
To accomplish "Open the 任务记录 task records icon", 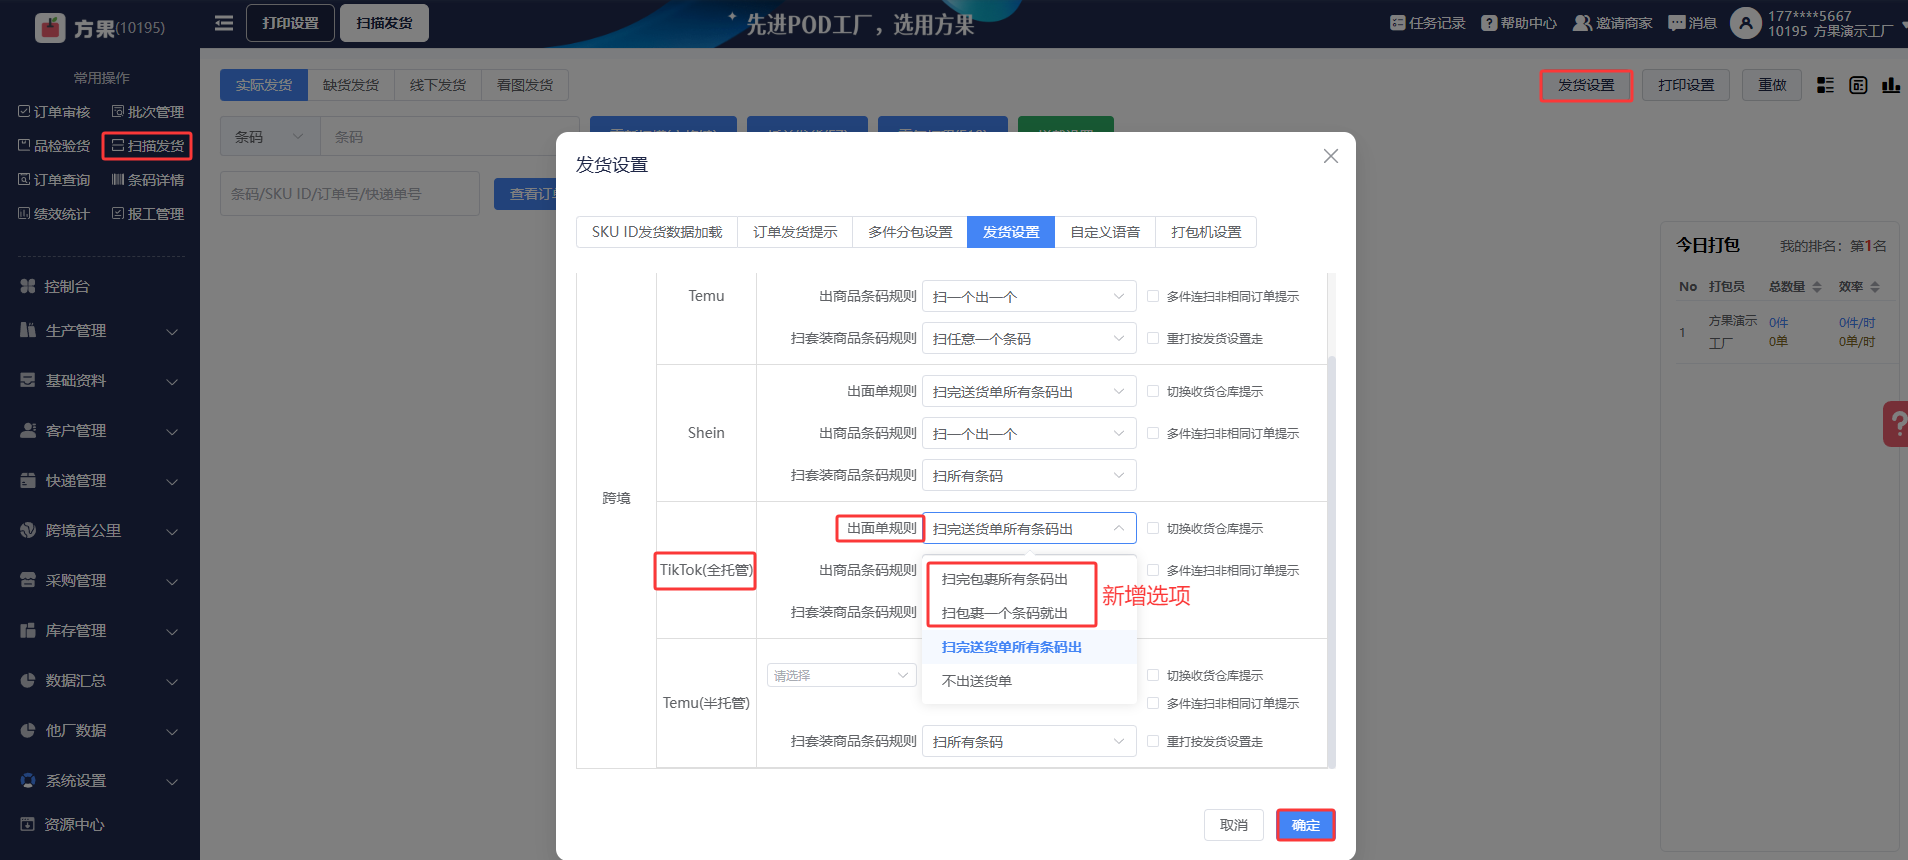I will (x=1397, y=23).
